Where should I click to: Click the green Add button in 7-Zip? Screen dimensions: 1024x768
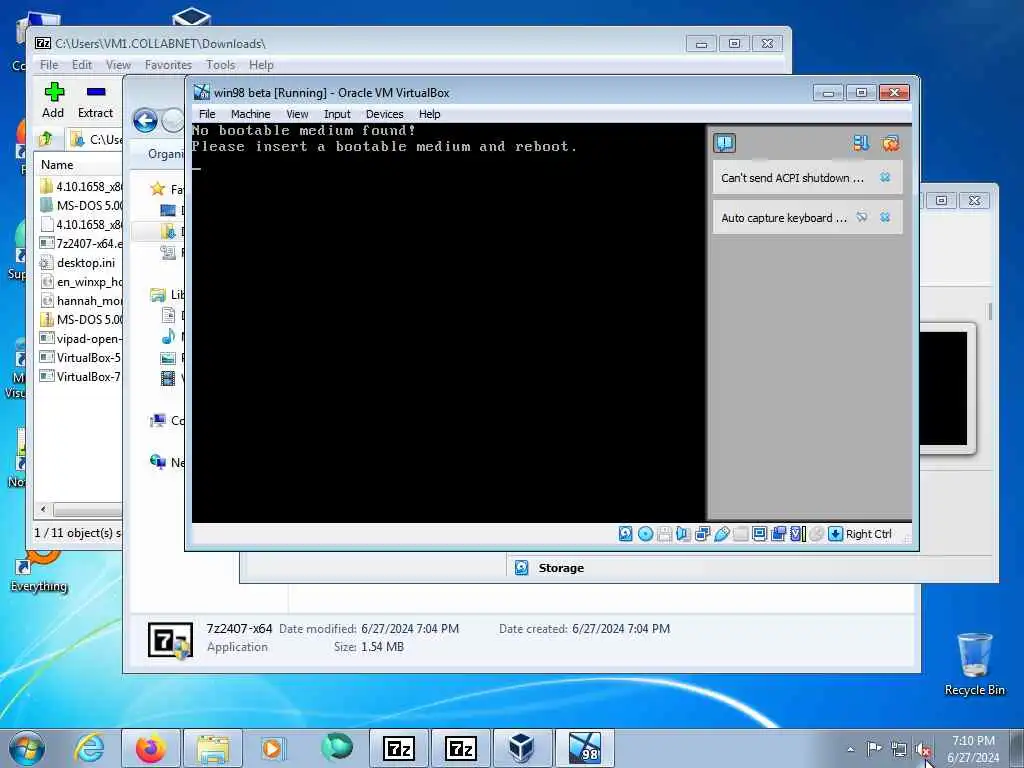point(54,100)
